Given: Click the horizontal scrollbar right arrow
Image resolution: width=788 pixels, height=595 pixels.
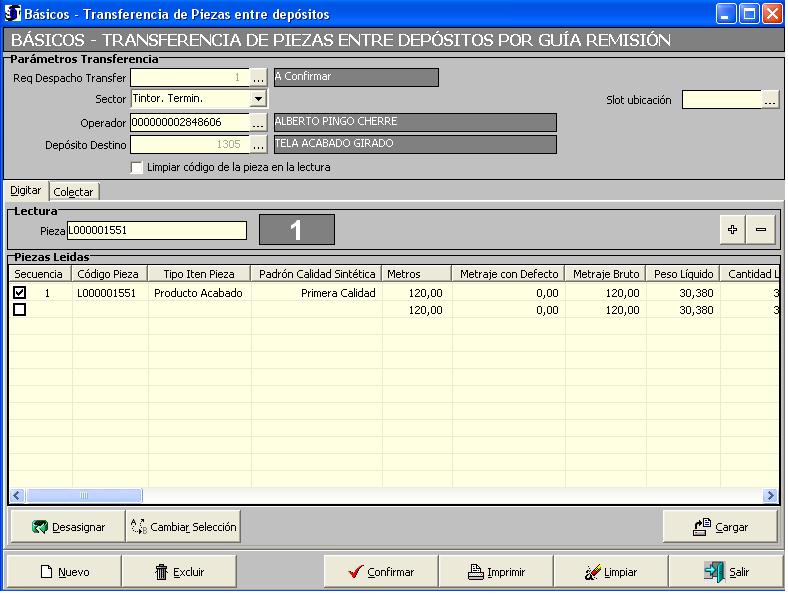Looking at the screenshot, I should (x=770, y=496).
